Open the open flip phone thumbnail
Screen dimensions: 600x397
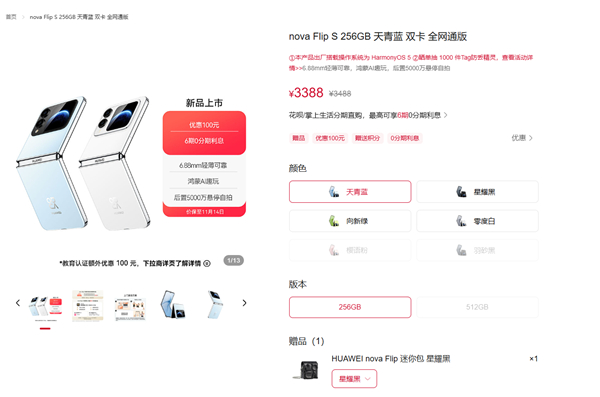[173, 305]
